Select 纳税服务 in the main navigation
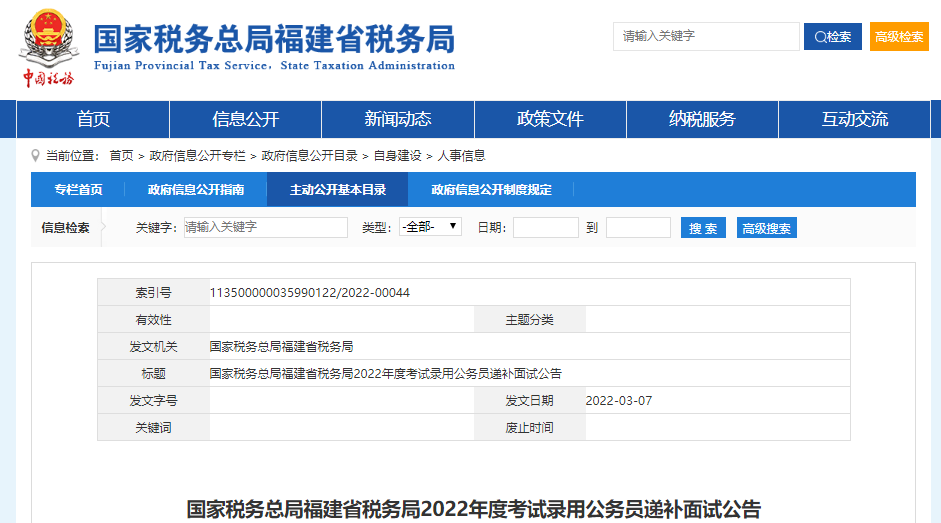 [702, 119]
